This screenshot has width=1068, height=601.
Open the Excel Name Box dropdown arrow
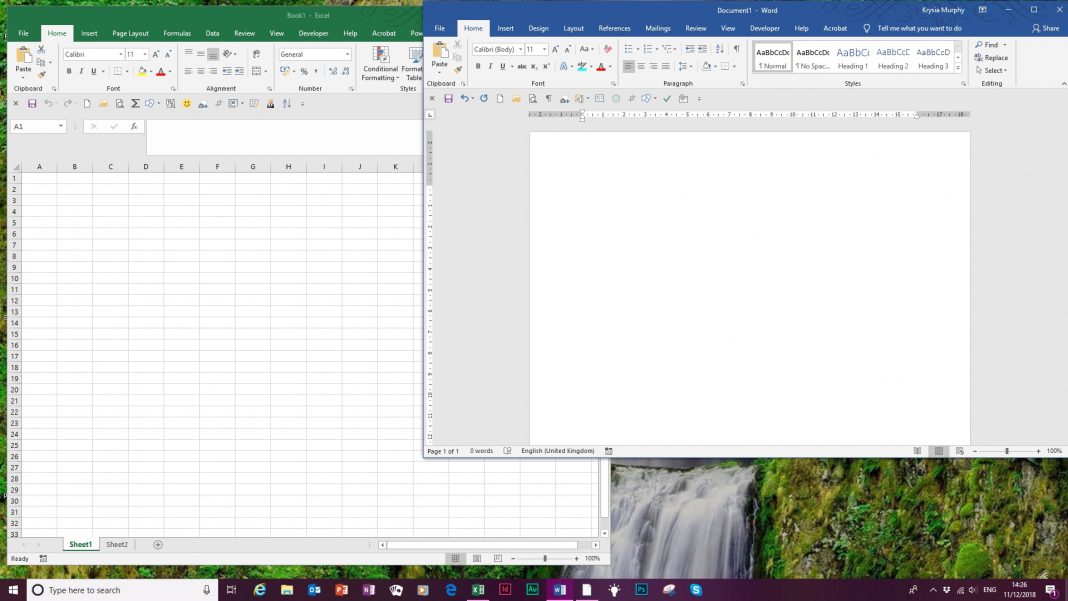point(61,127)
